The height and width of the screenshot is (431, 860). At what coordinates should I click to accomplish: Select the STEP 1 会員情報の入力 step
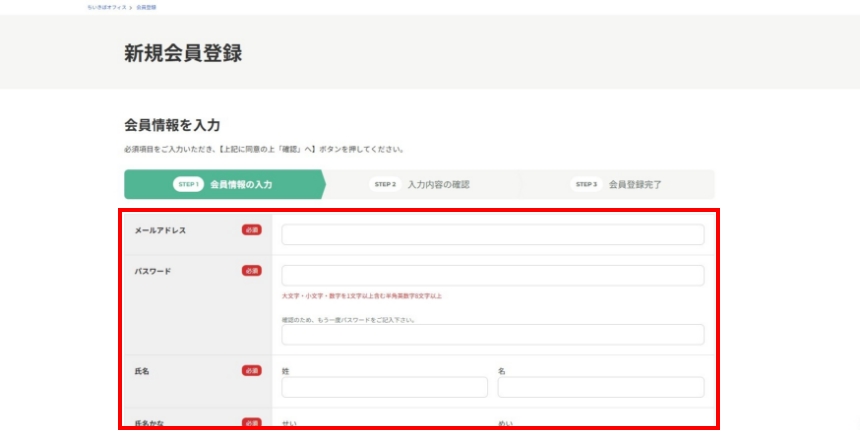pyautogui.click(x=223, y=184)
